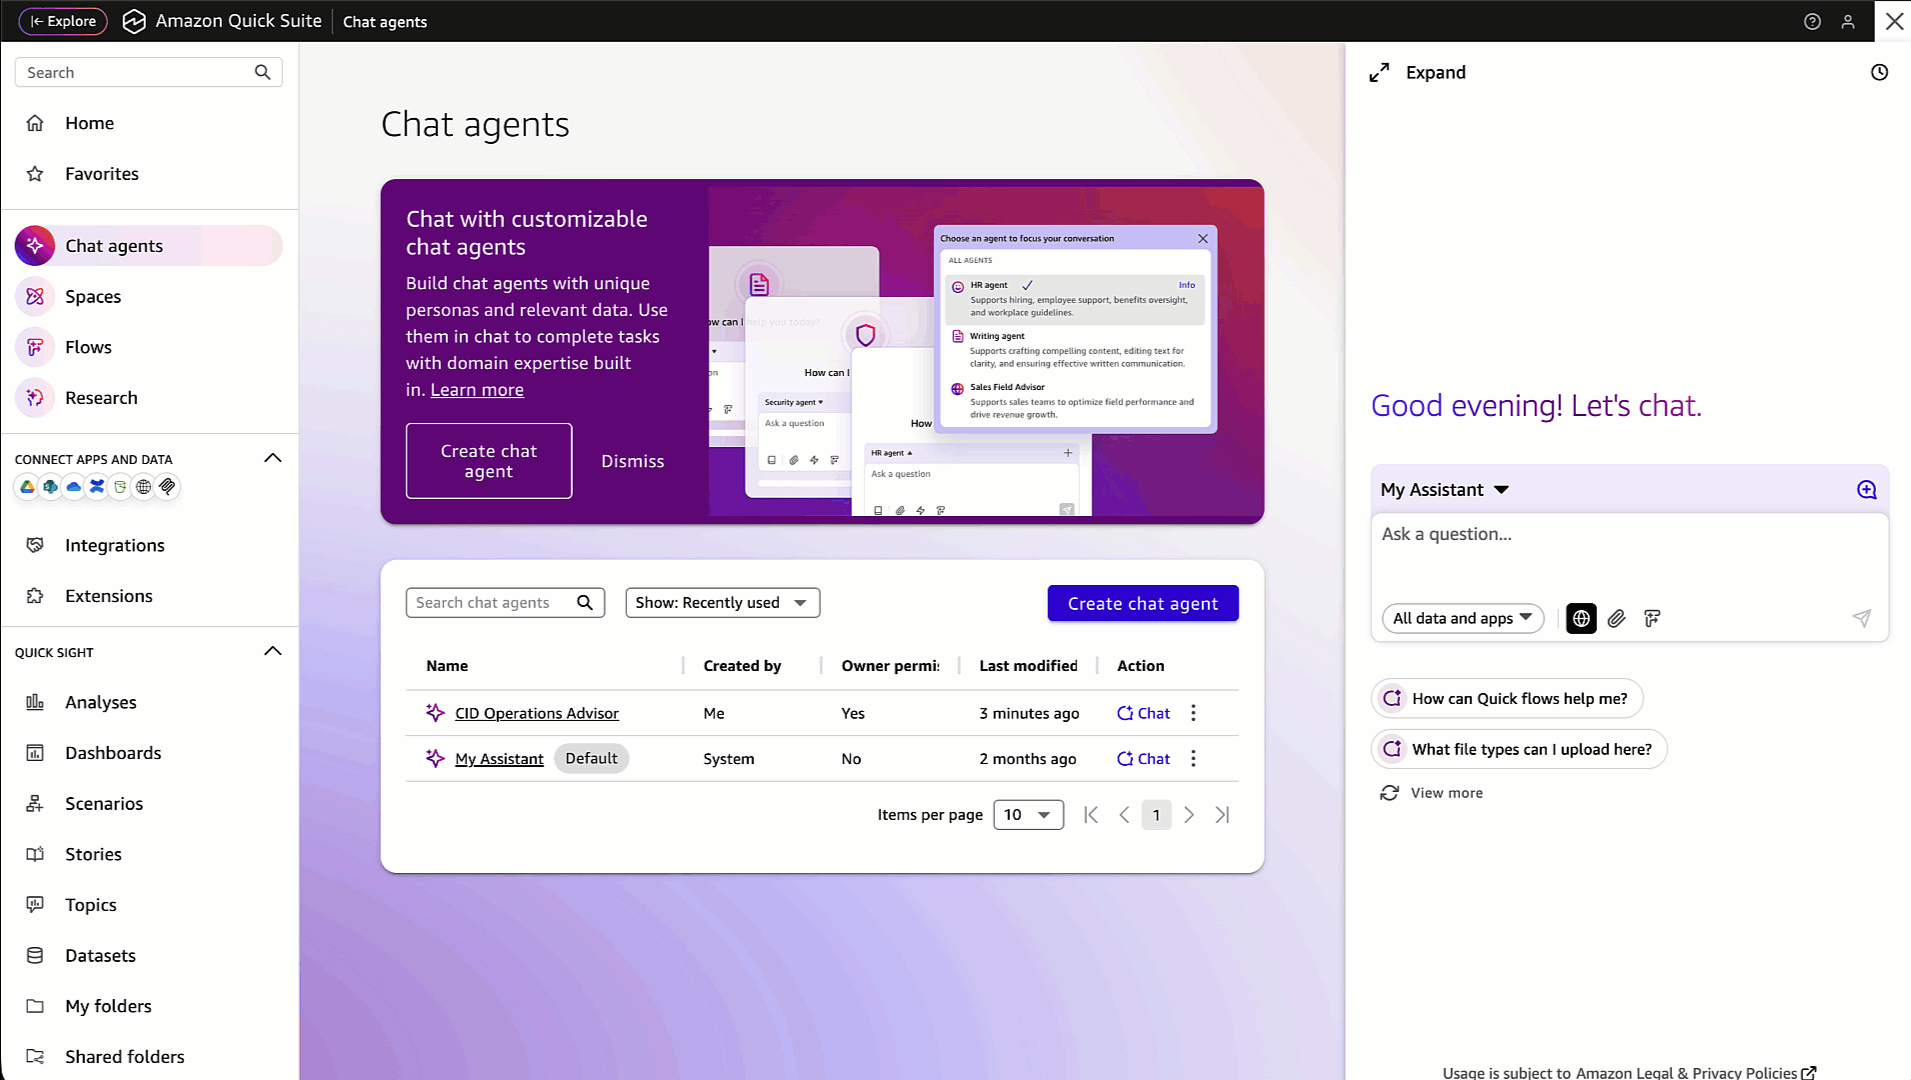Click the OneDrive cloud connector icon

point(74,487)
